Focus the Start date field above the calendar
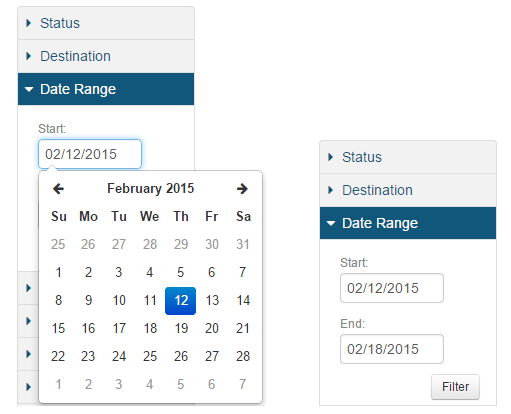 [90, 154]
